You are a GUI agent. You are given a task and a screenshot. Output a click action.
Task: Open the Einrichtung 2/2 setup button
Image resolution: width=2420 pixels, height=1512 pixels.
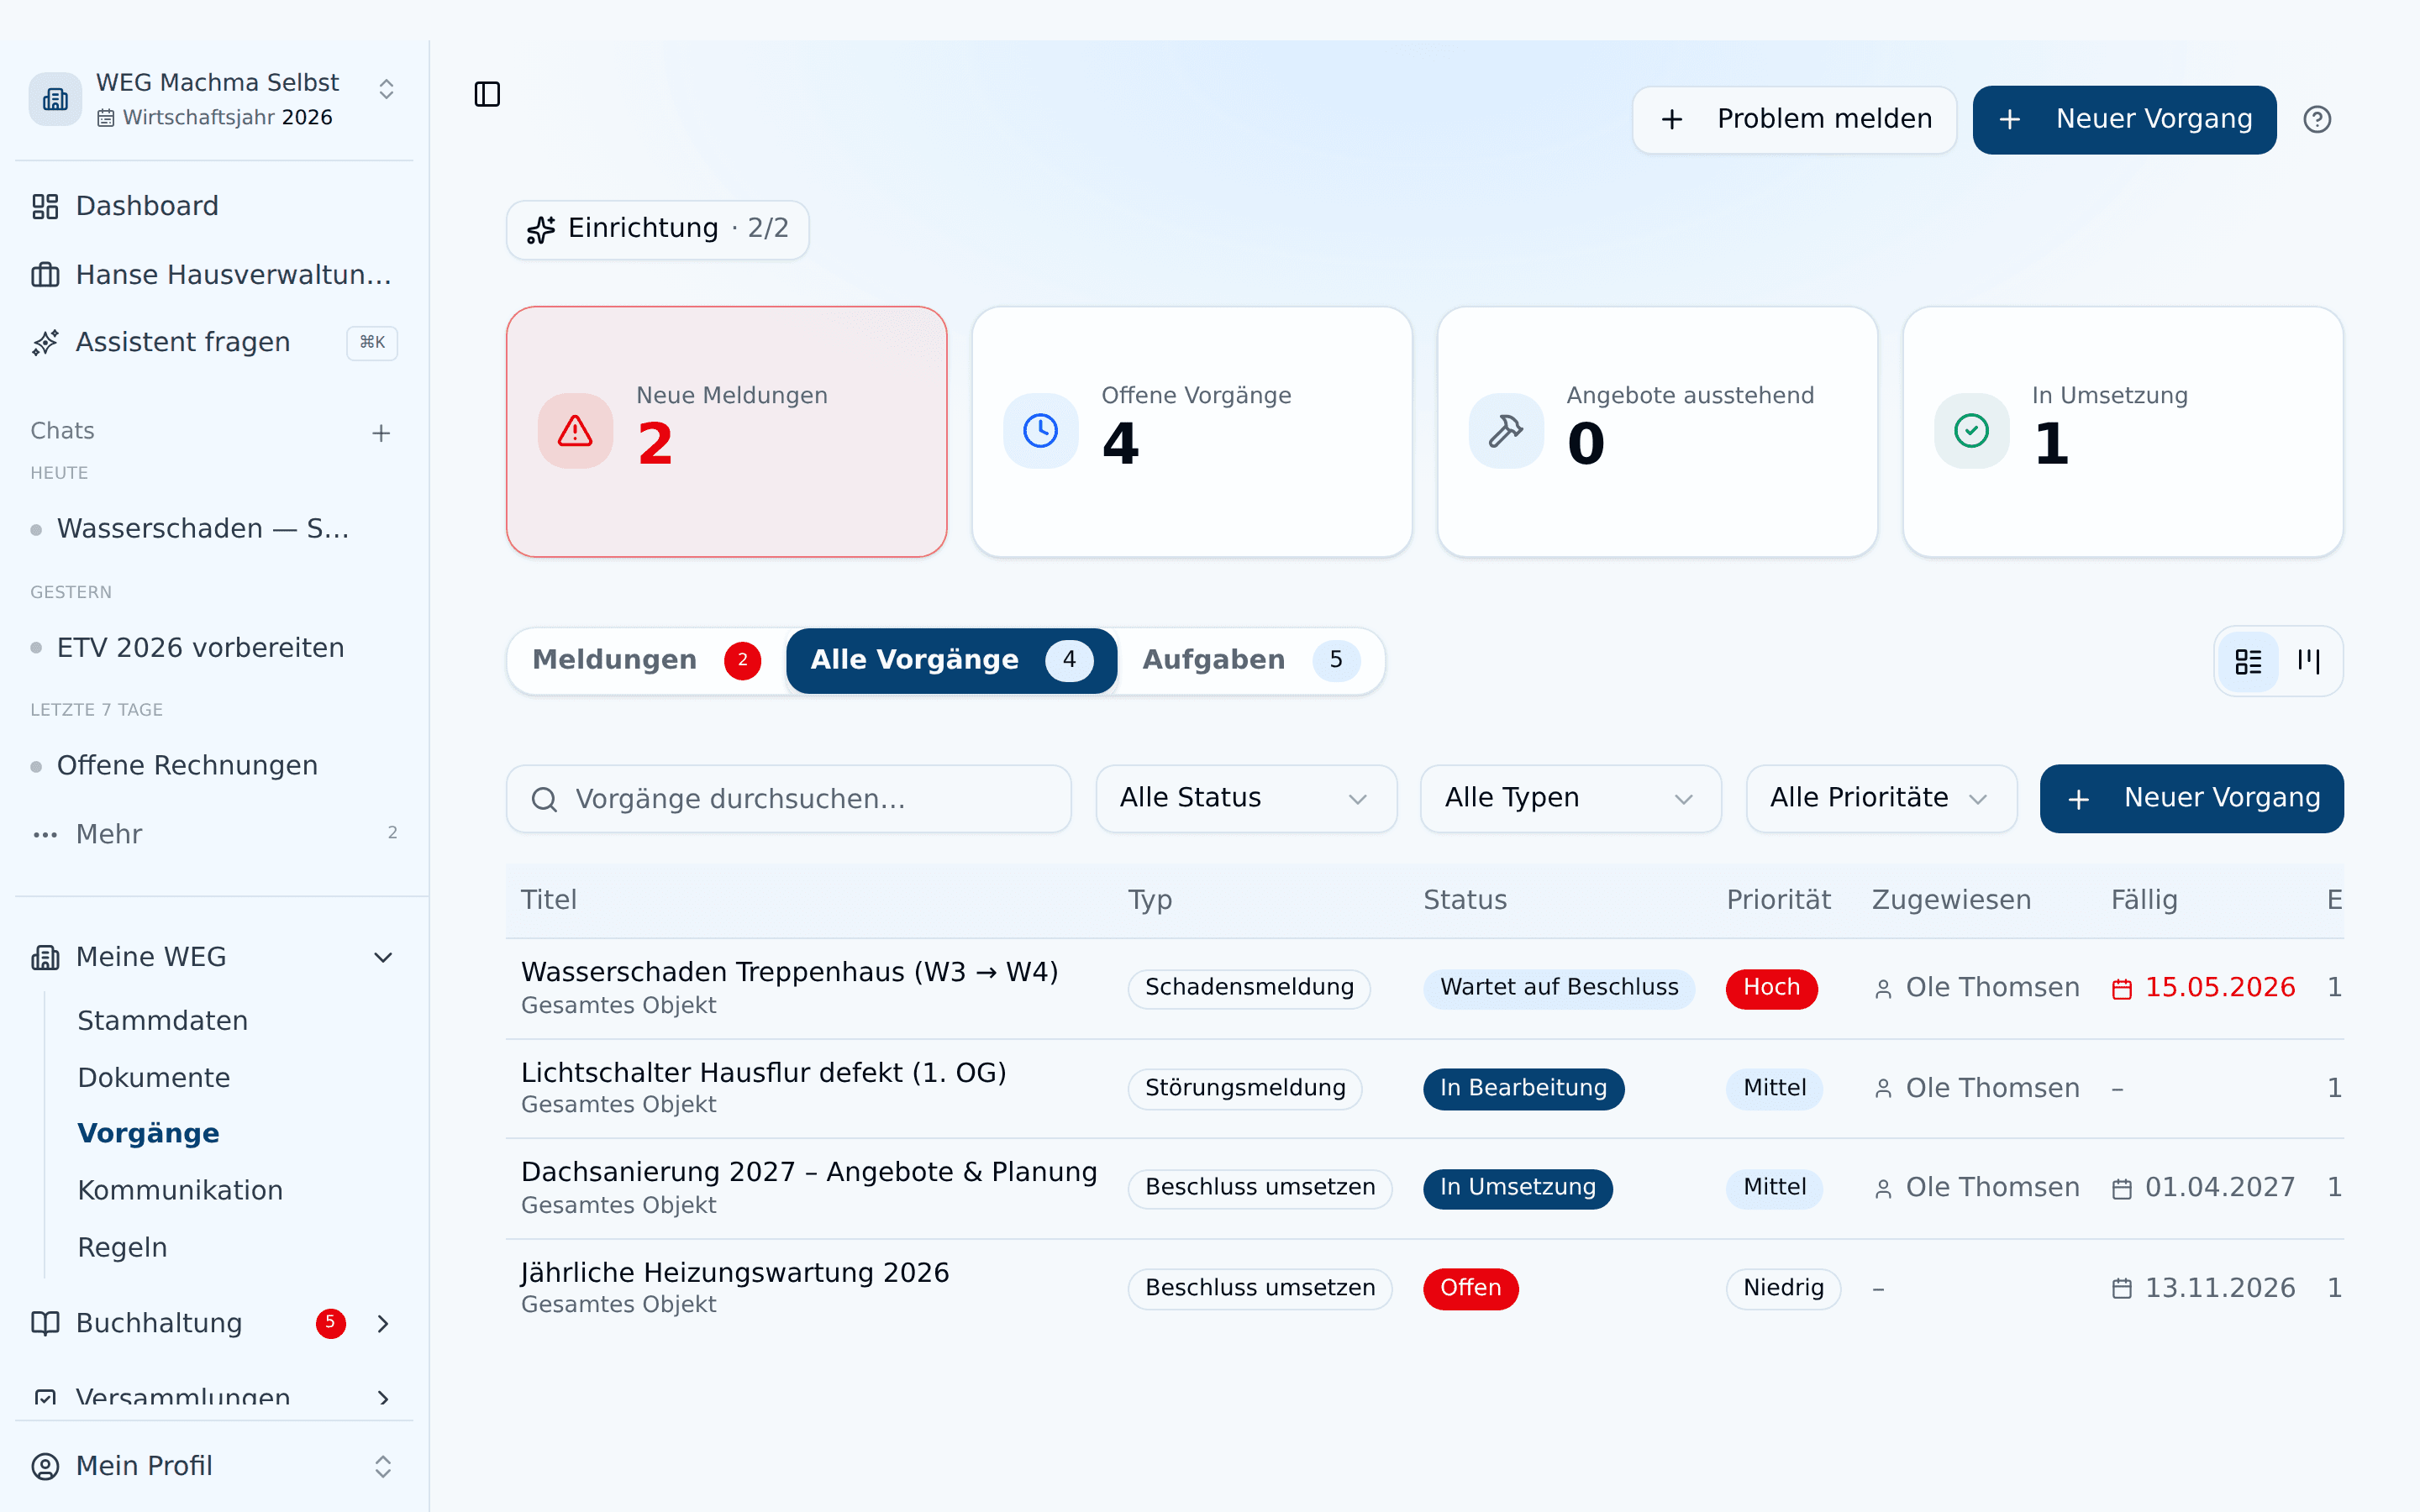pos(657,229)
